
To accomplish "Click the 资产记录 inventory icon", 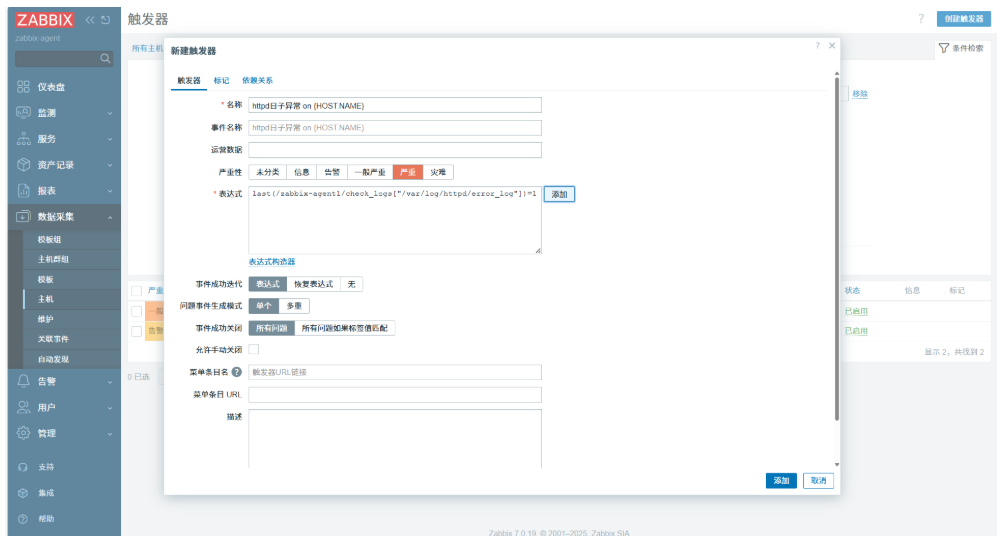I will pyautogui.click(x=24, y=165).
